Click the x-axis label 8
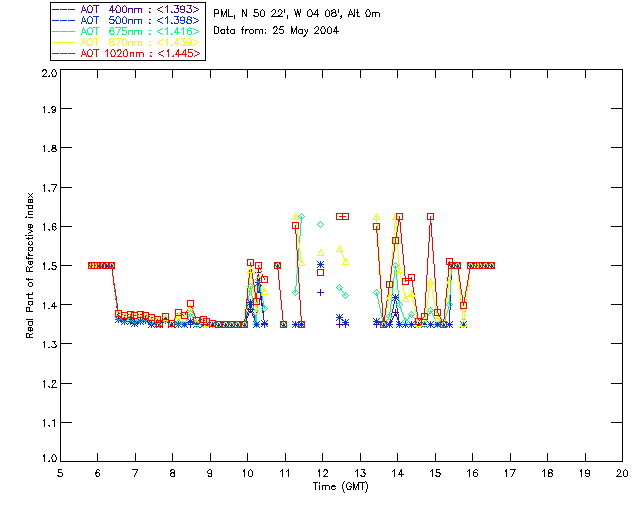The height and width of the screenshot is (512, 640). point(173,473)
